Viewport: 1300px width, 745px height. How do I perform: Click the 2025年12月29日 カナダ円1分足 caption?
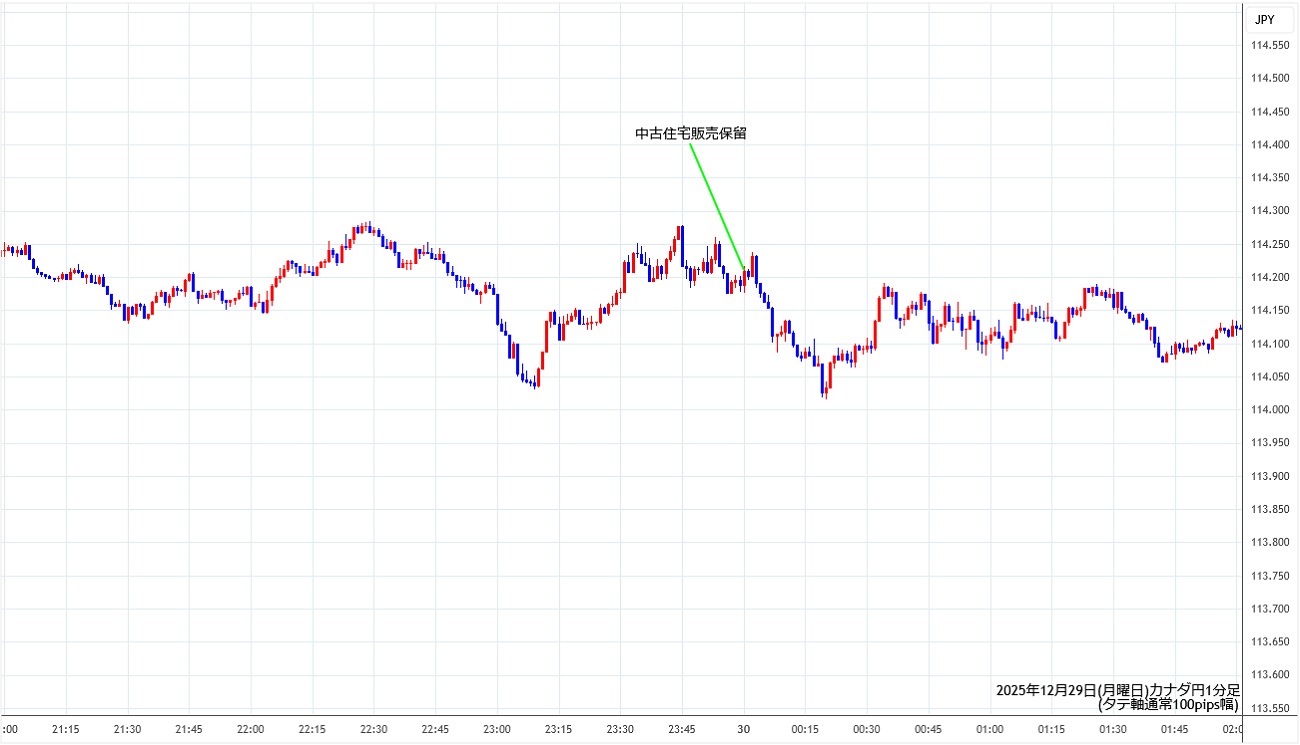(1117, 690)
